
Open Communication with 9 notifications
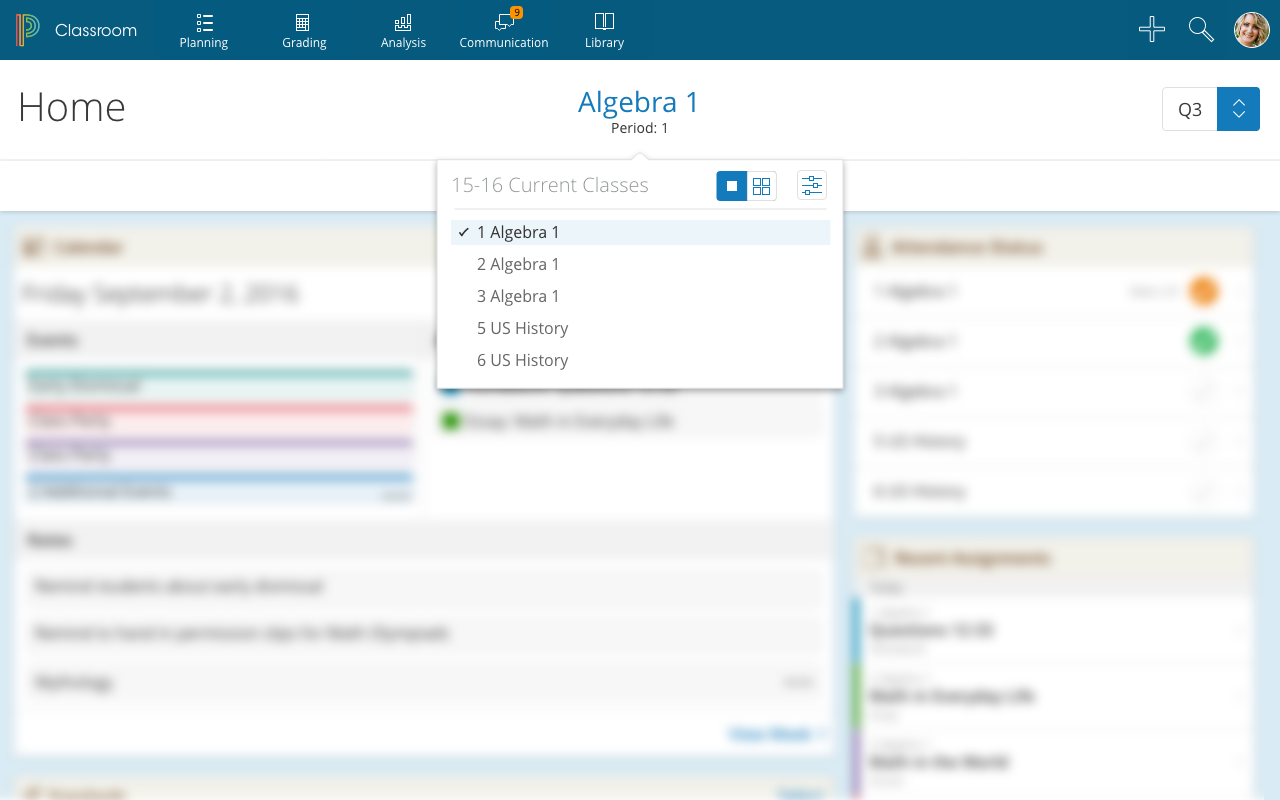coord(504,22)
